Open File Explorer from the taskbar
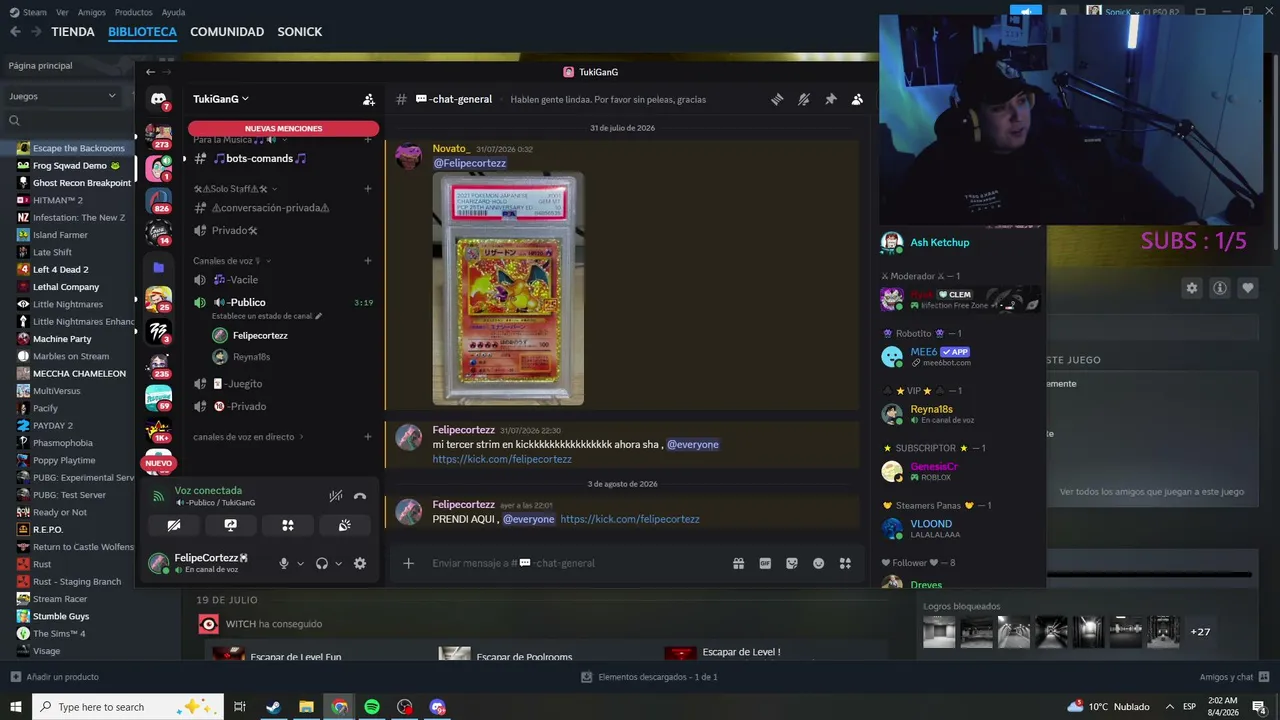Viewport: 1280px width, 720px height. [306, 707]
